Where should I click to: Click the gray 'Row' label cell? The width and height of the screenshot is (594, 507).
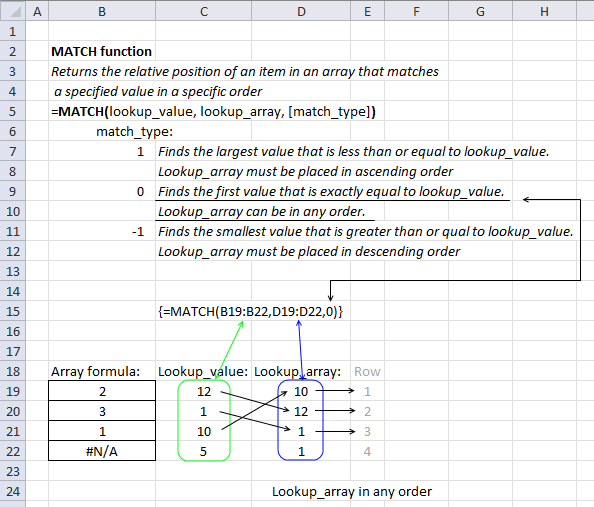(x=367, y=371)
